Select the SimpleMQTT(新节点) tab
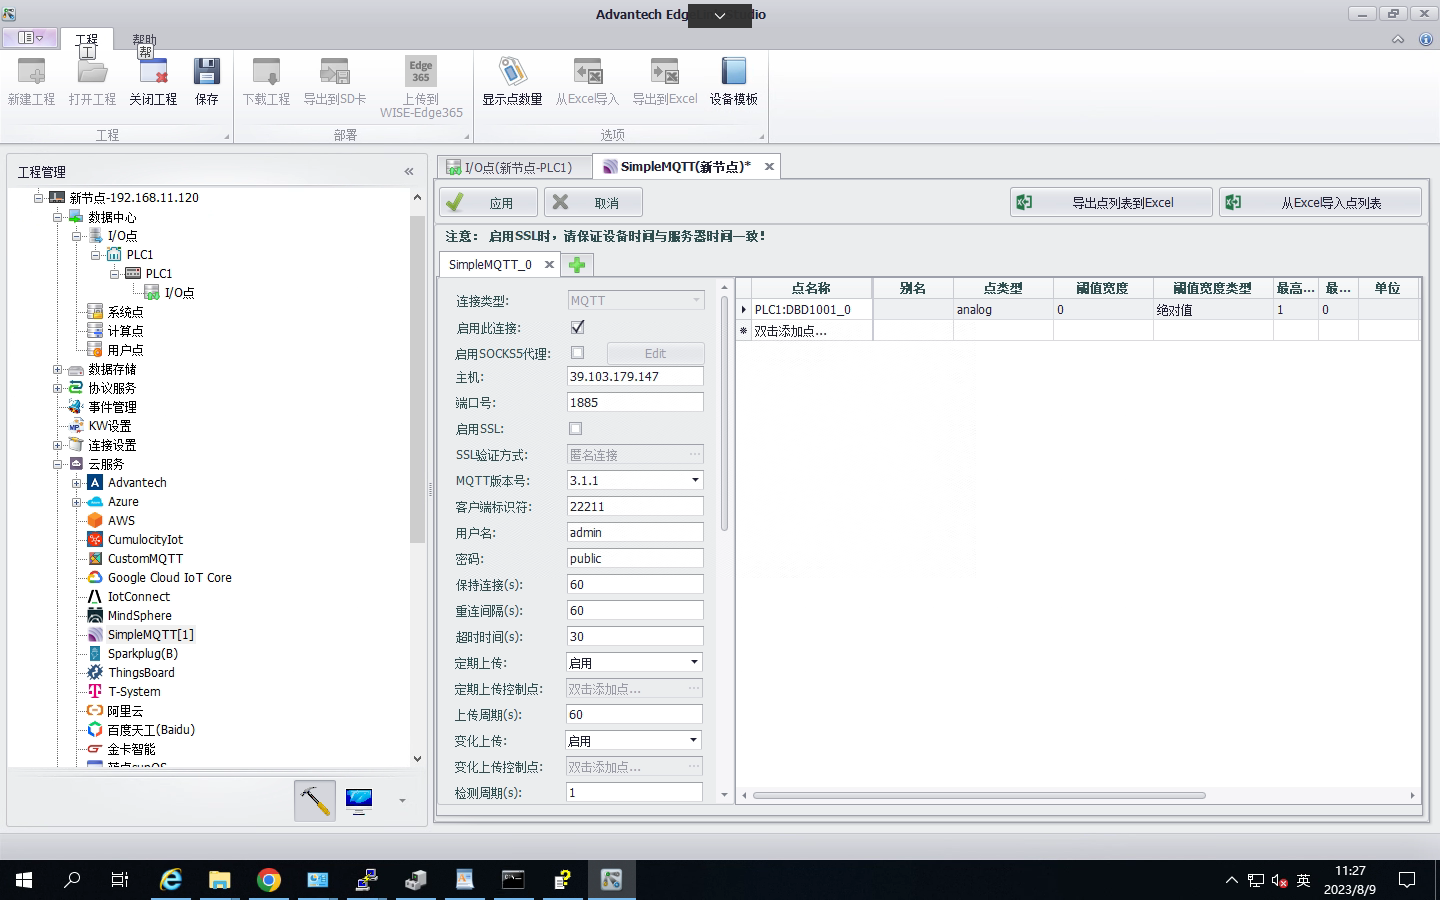The height and width of the screenshot is (900, 1440). click(x=685, y=167)
